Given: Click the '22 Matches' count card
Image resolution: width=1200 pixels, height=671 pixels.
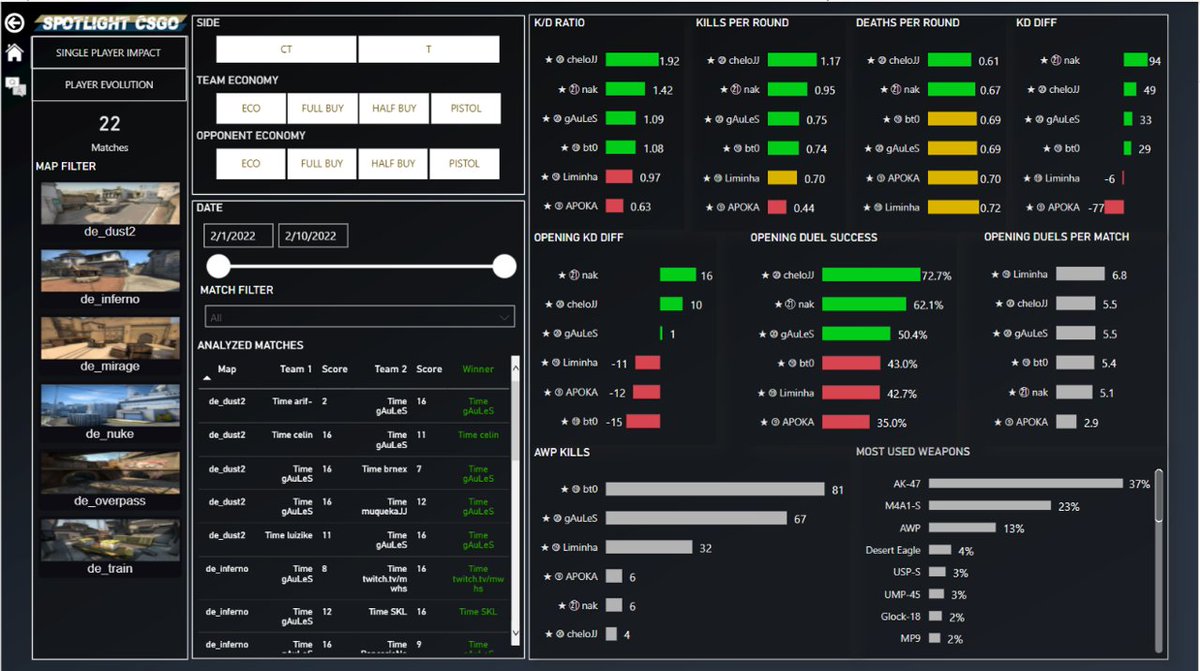Looking at the screenshot, I should coord(109,133).
